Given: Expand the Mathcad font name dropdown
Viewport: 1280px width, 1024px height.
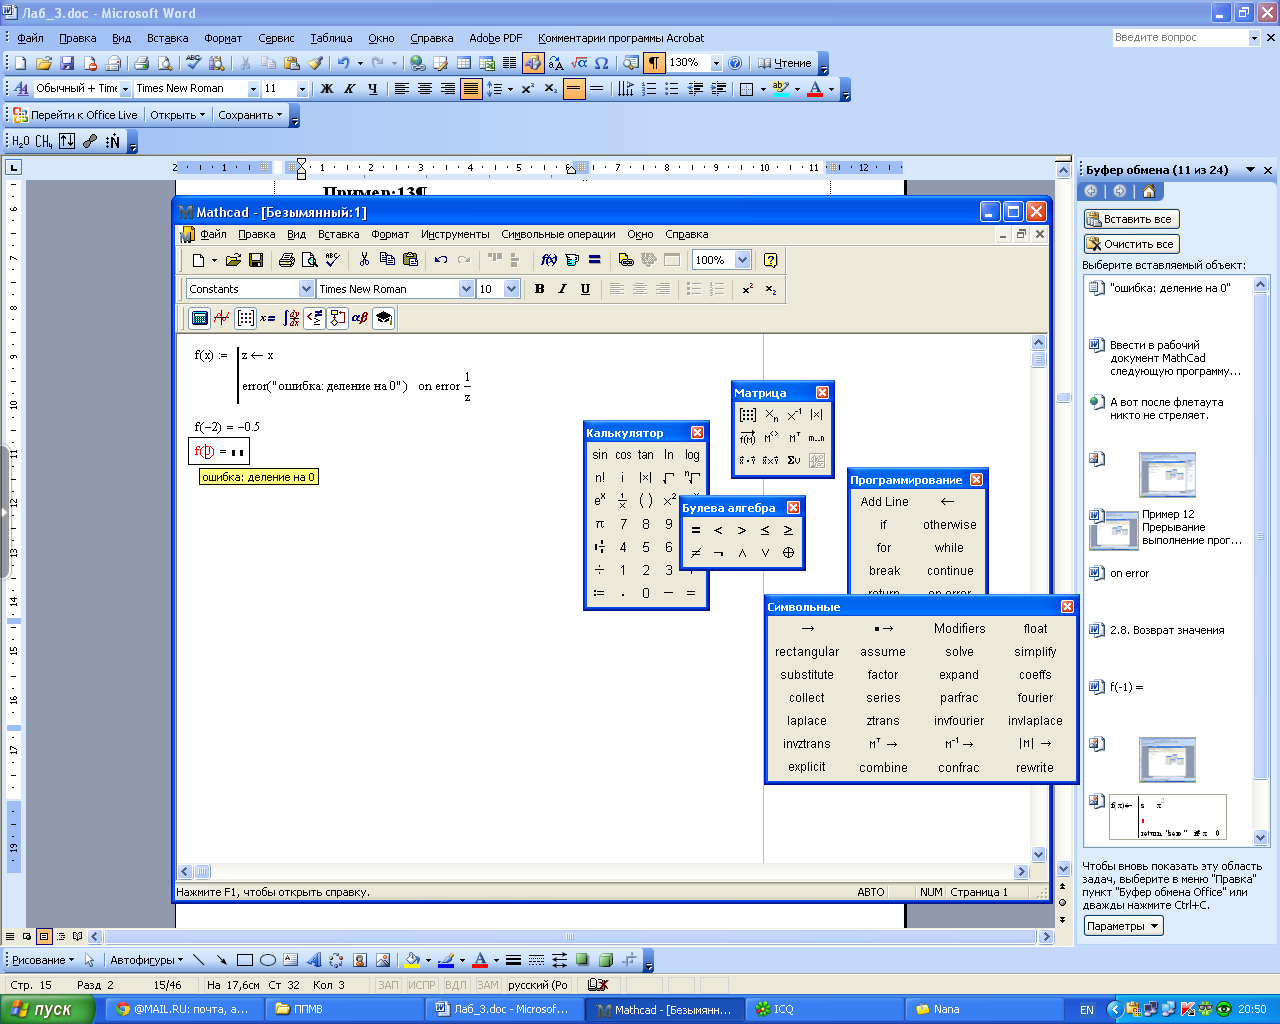Looking at the screenshot, I should point(466,289).
